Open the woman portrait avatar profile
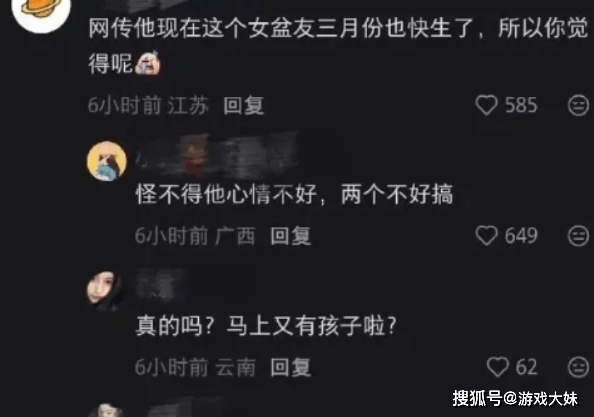This screenshot has height=417, width=594. (x=105, y=291)
